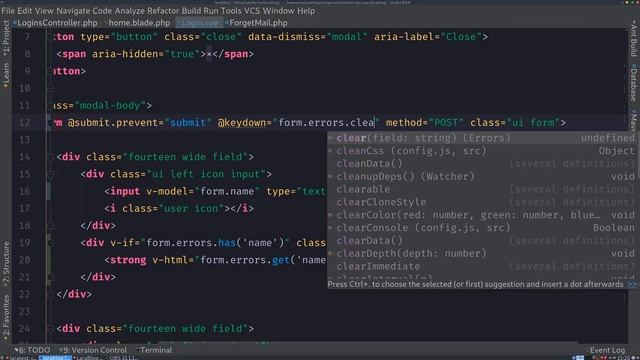The height and width of the screenshot is (360, 640).
Task: Open the Analyze menu
Action: coord(129,11)
